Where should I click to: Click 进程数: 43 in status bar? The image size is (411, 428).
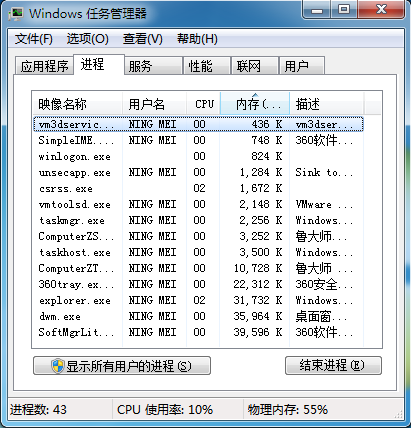click(x=38, y=410)
